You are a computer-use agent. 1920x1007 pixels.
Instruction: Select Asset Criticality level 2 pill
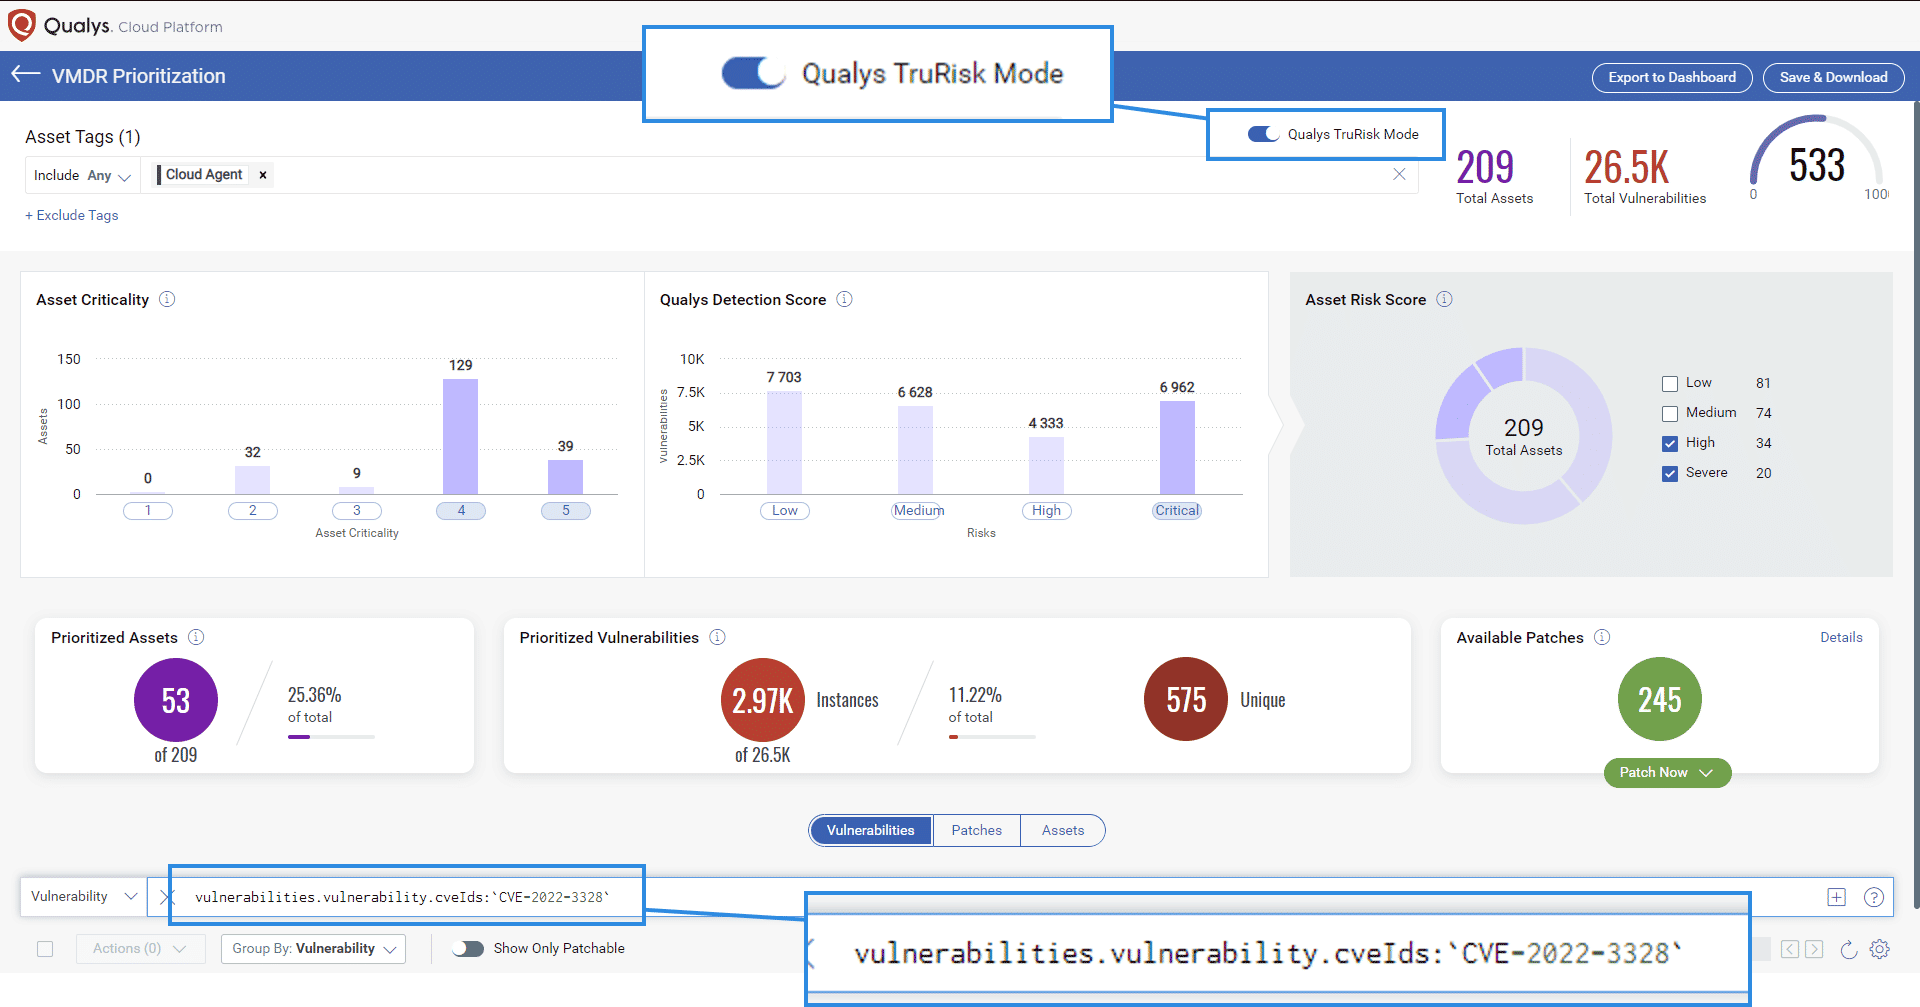point(253,510)
